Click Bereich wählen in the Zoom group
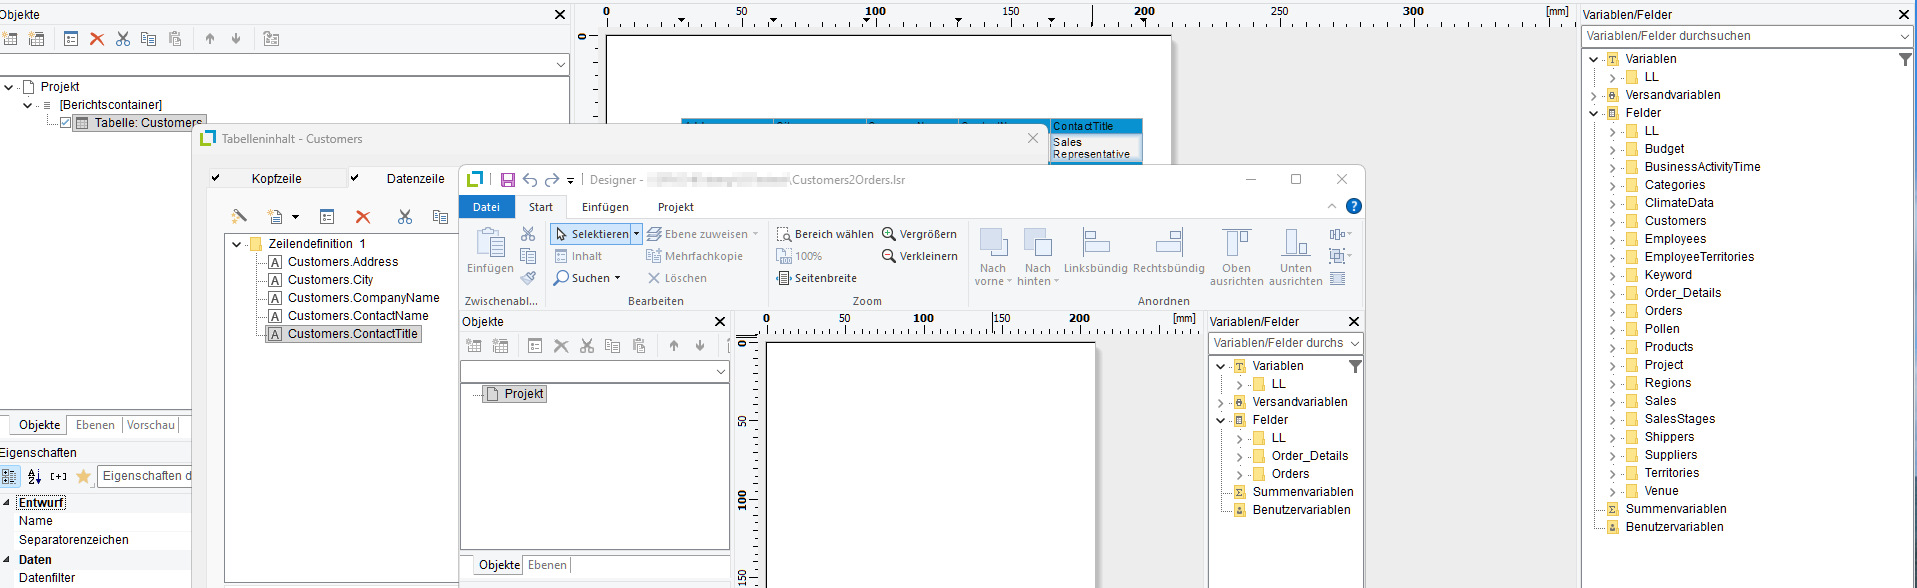The width and height of the screenshot is (1917, 588). pyautogui.click(x=824, y=234)
